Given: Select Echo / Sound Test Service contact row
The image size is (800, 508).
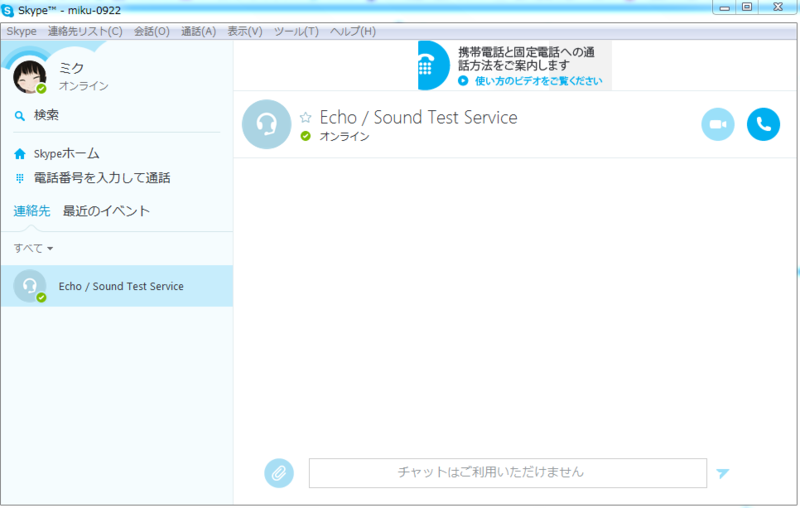Looking at the screenshot, I should click(117, 286).
